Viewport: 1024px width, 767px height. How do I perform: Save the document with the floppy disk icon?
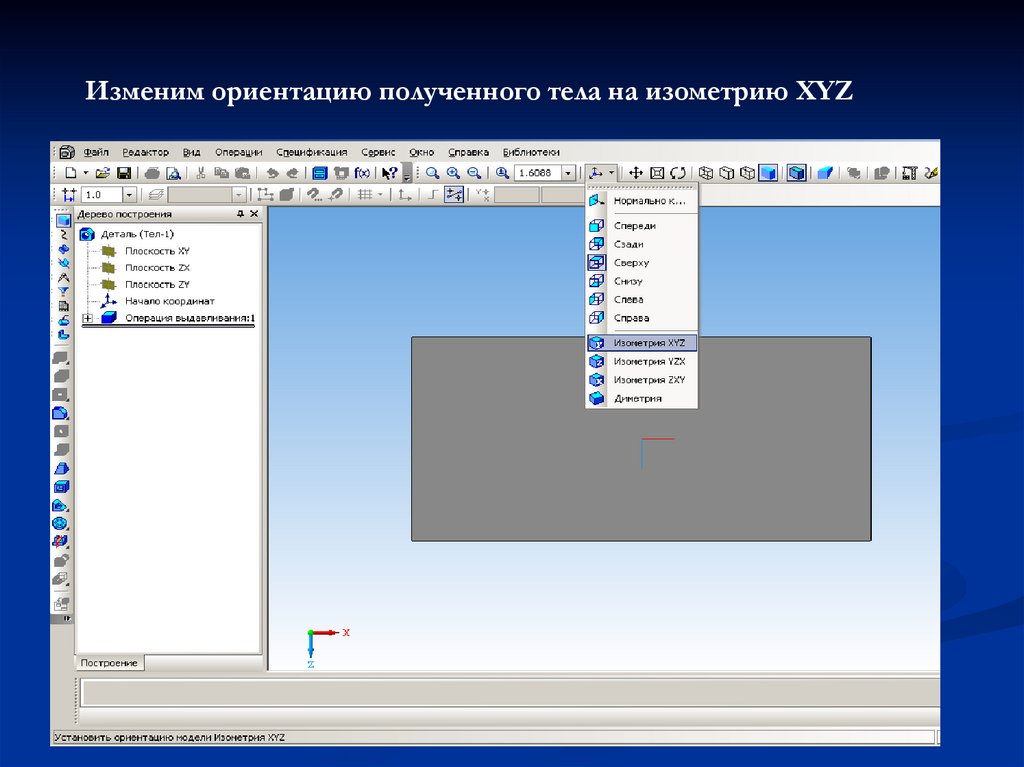tap(124, 173)
